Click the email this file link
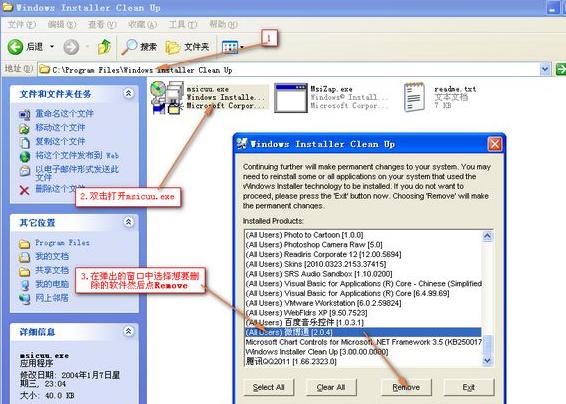Viewport: 566px width, 404px height. [x=77, y=173]
